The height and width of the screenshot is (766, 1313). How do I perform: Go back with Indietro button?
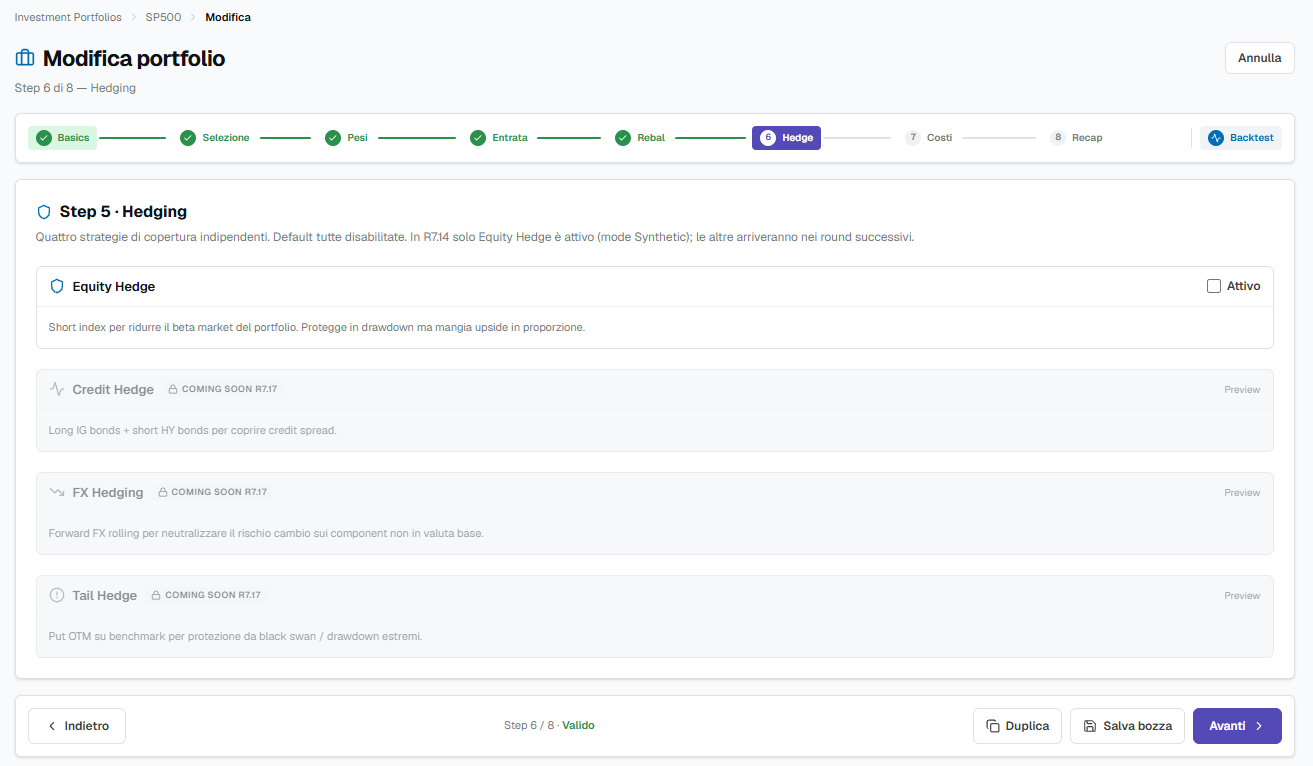coord(77,726)
